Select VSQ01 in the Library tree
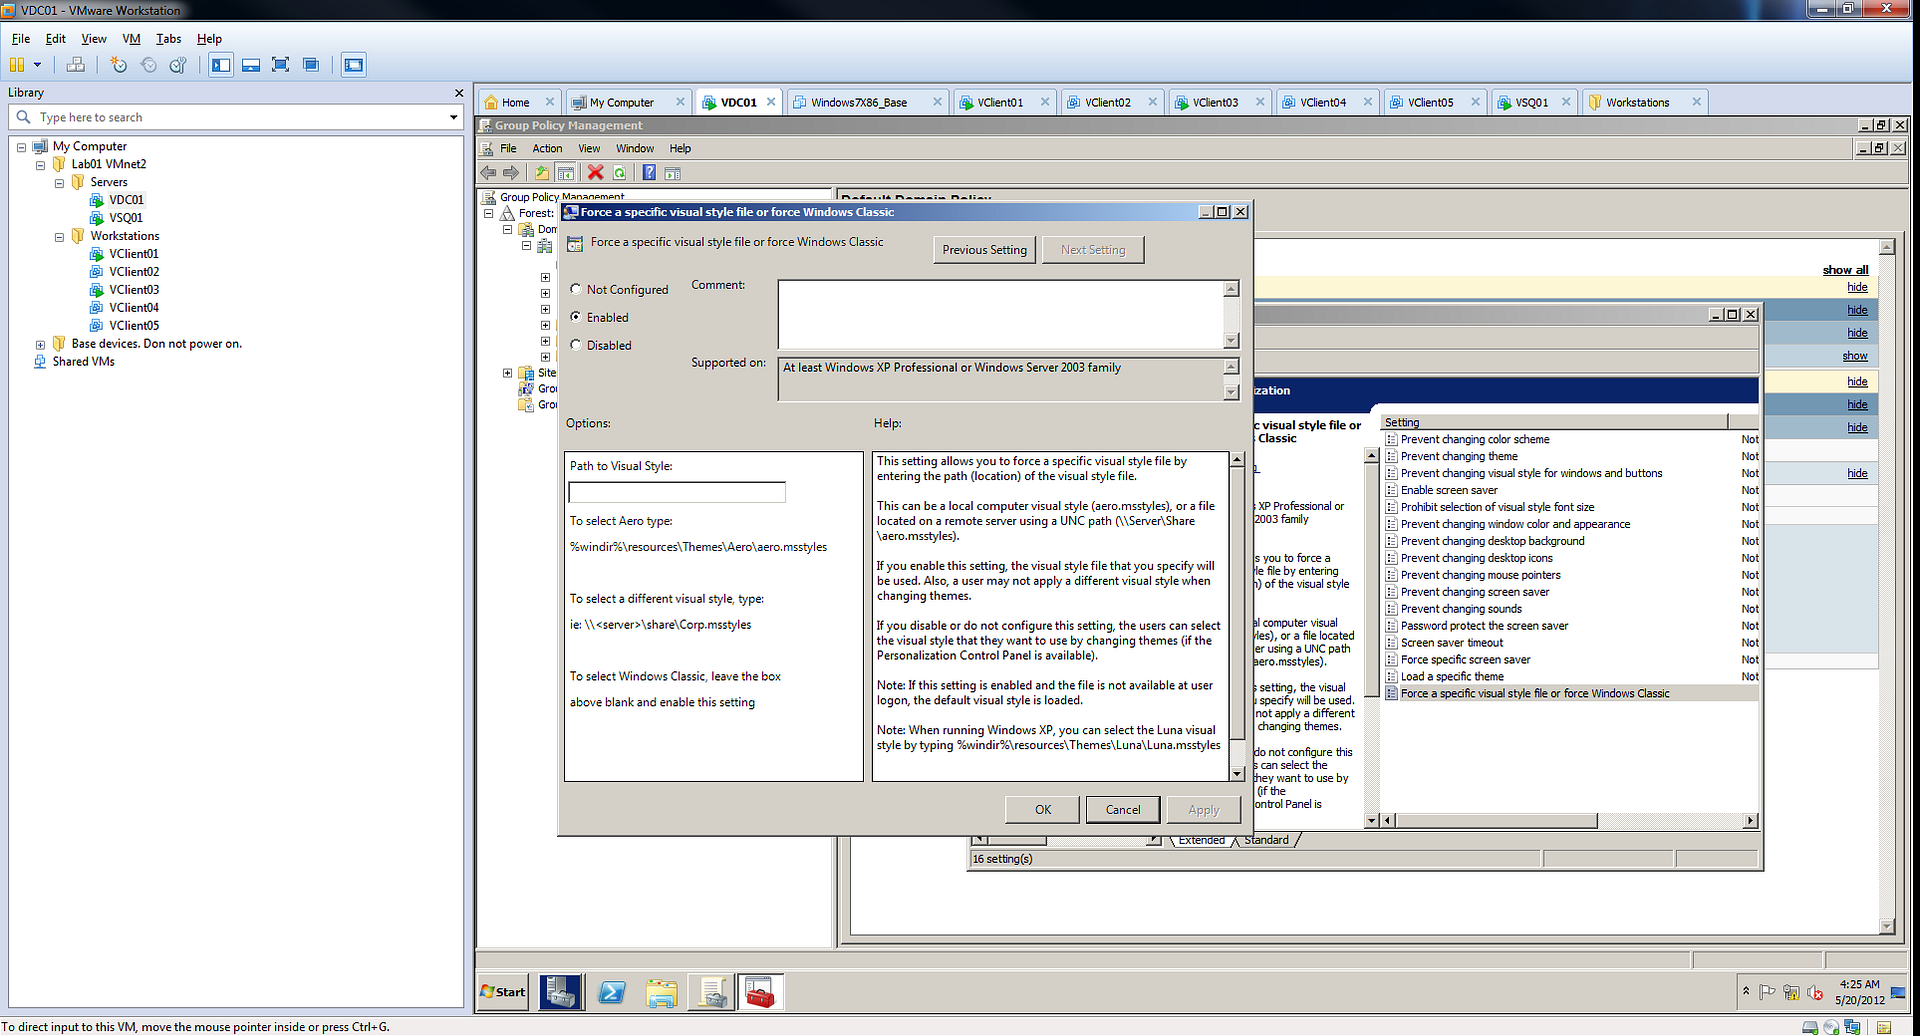The image size is (1920, 1036). coord(126,218)
